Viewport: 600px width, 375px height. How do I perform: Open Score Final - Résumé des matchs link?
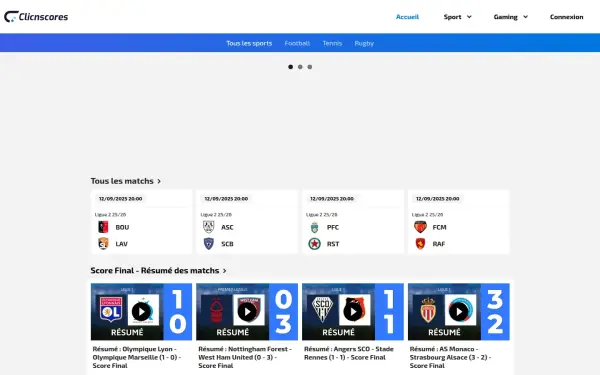[158, 271]
